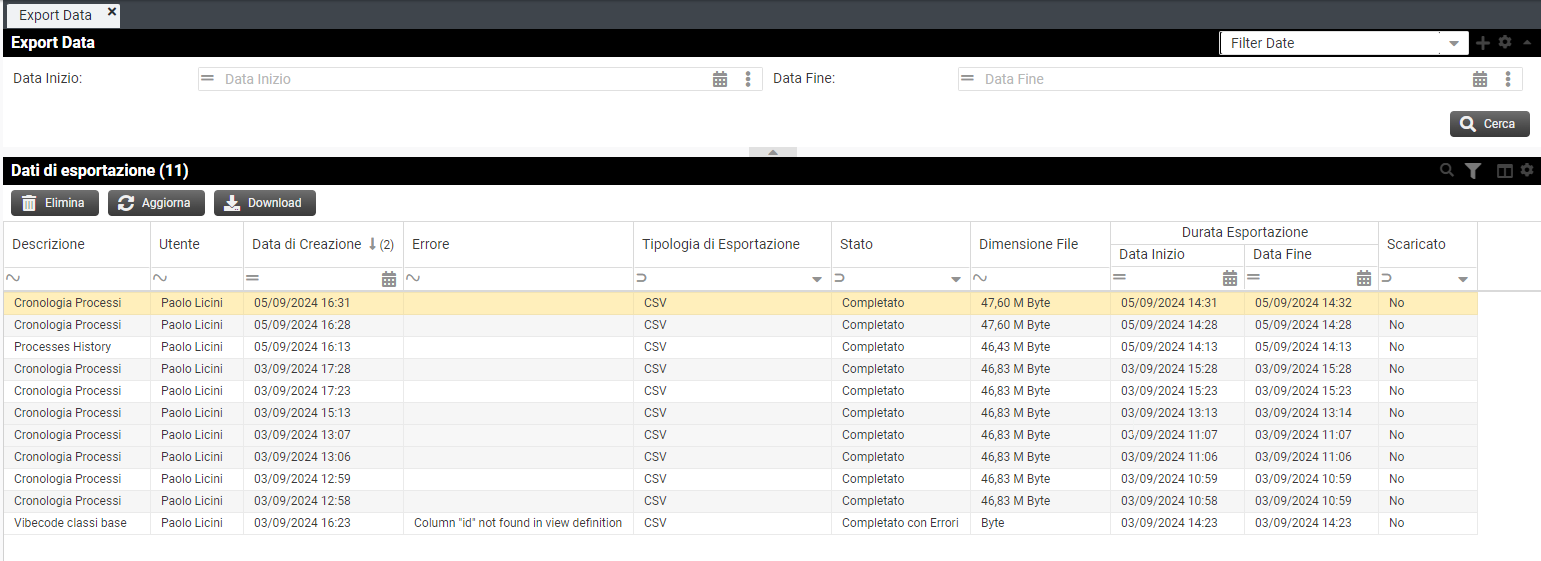Open the Stato column filter dropdown

pos(956,279)
